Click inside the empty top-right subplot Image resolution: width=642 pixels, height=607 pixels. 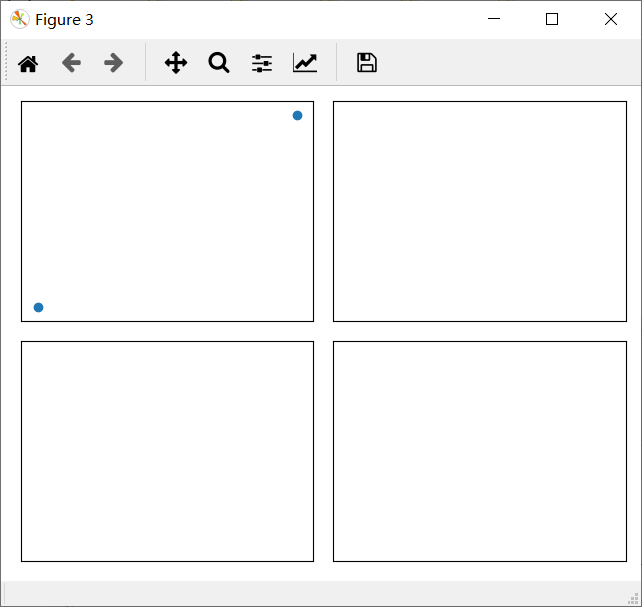tap(480, 211)
